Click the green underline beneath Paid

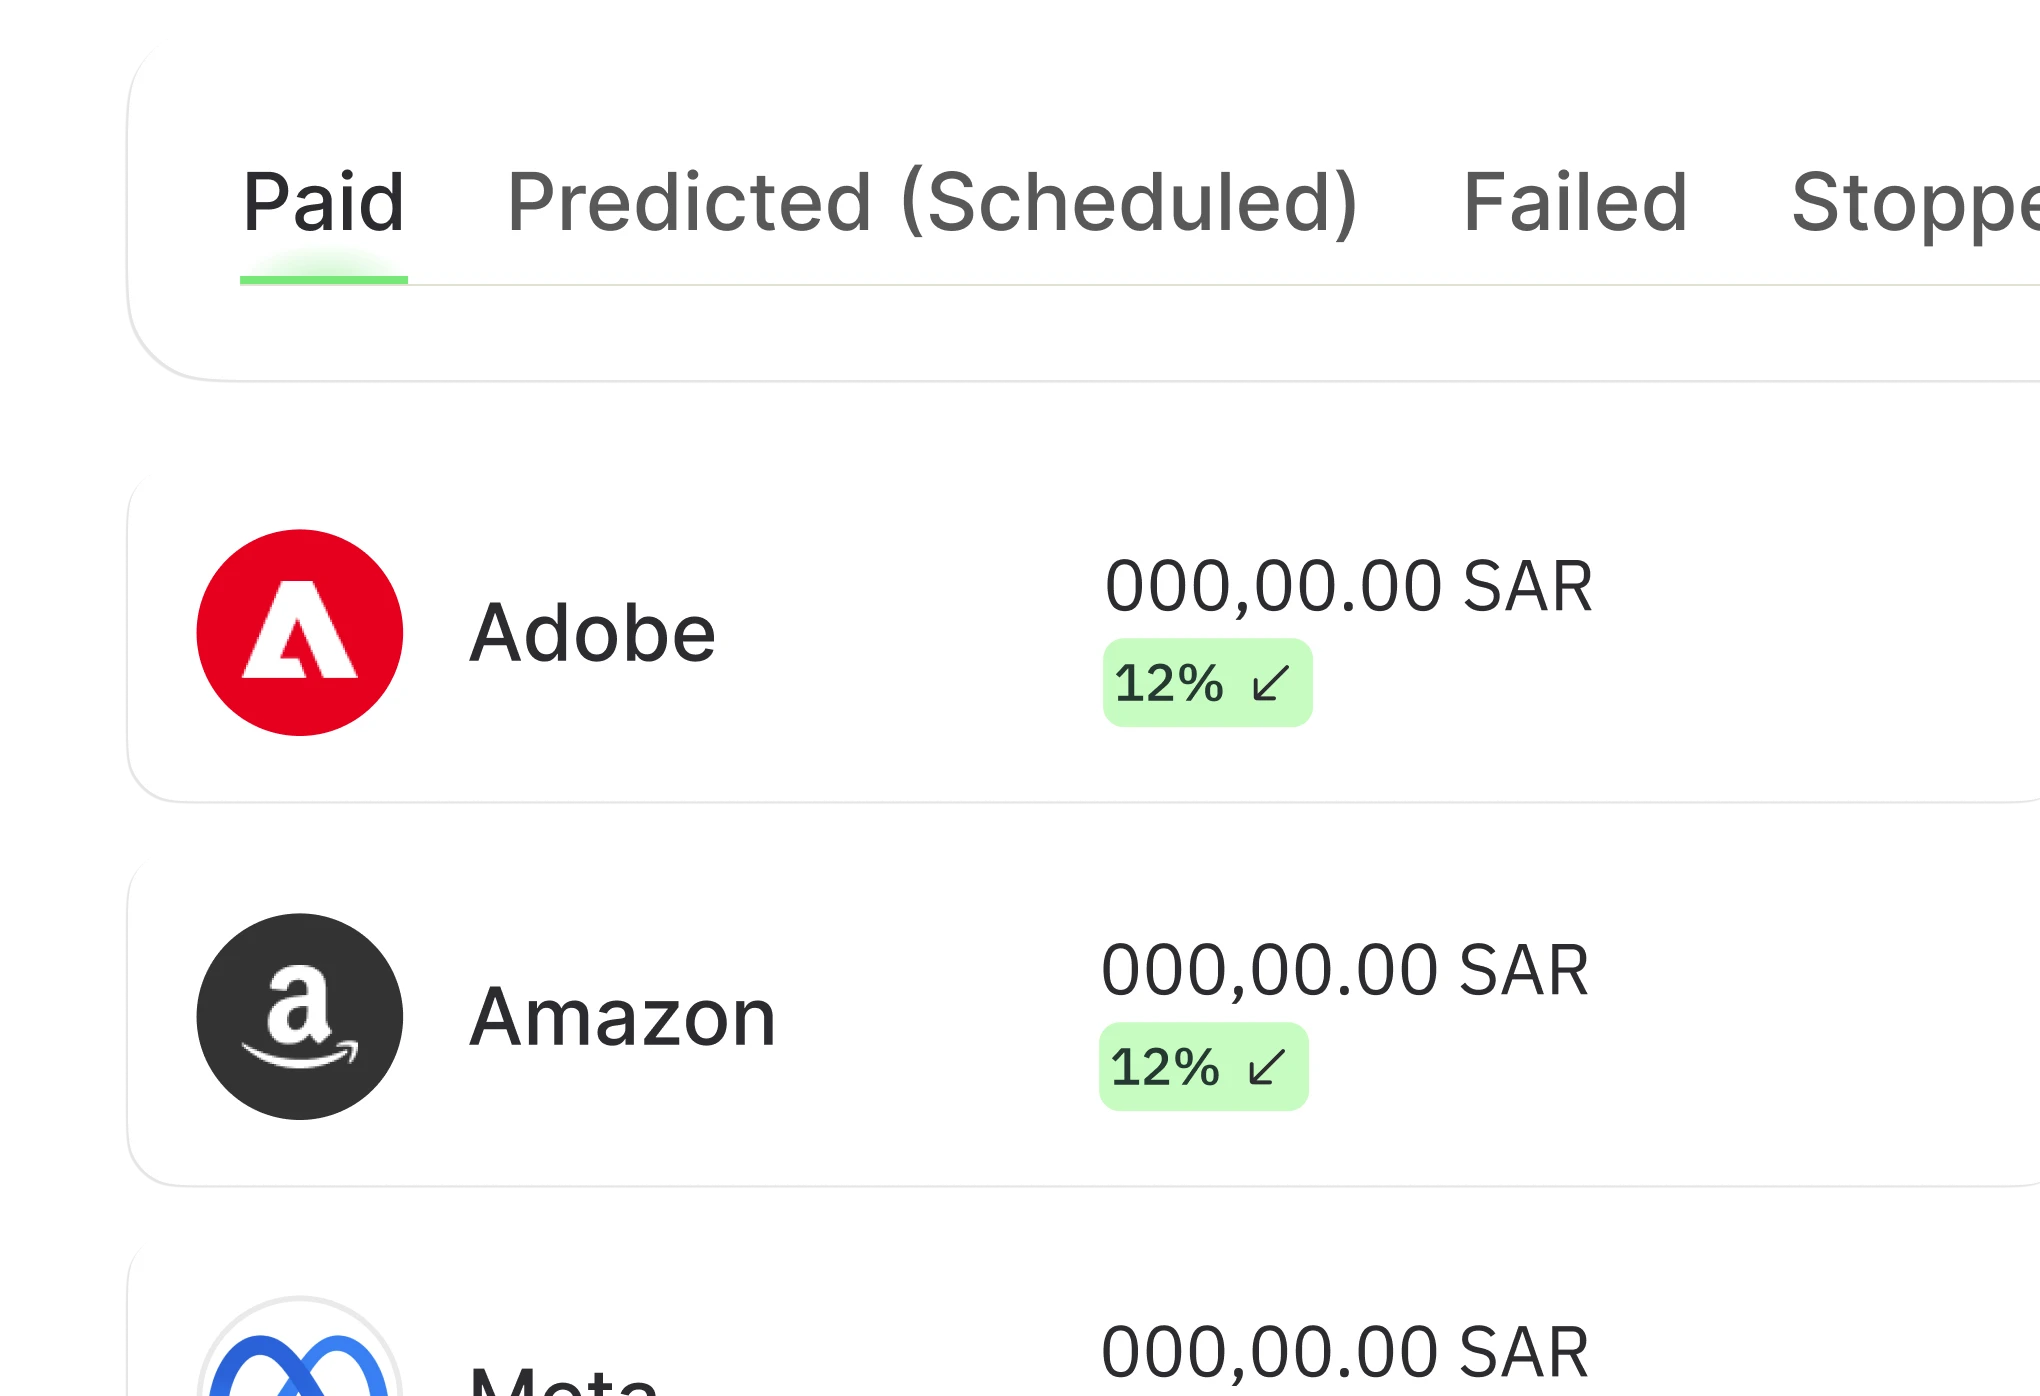(x=324, y=280)
